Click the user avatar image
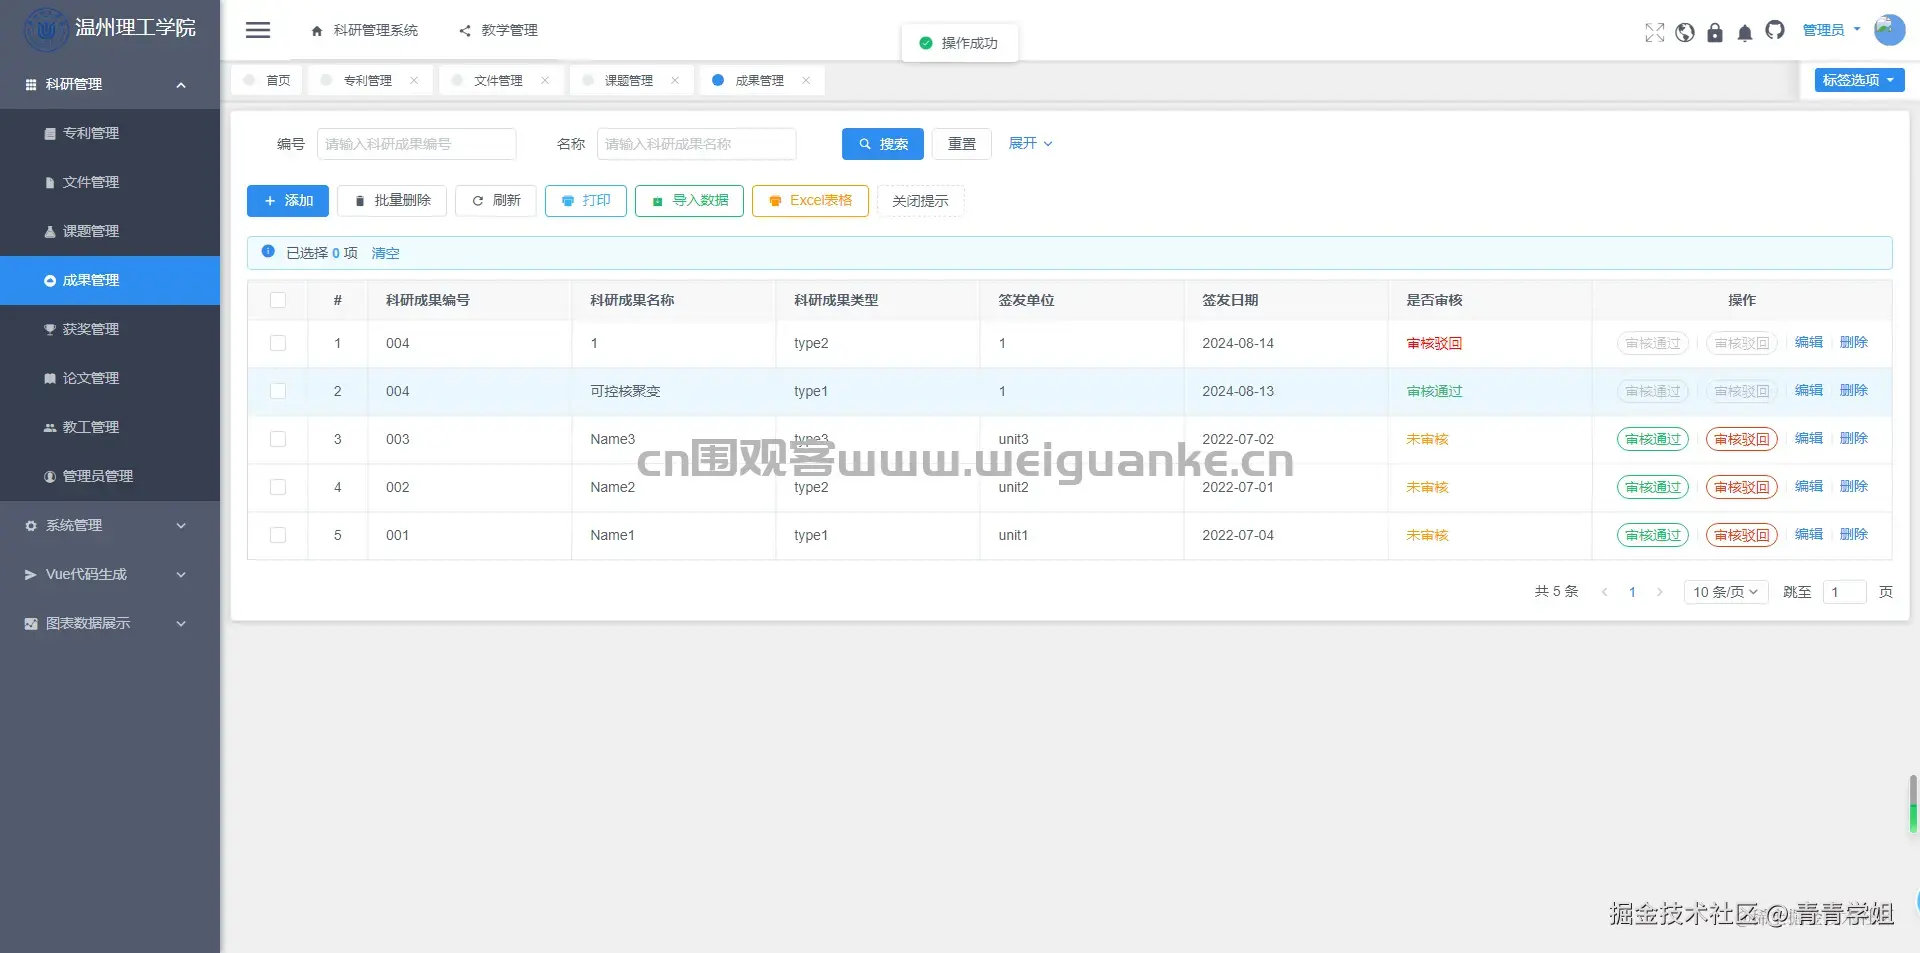Viewport: 1920px width, 953px height. coord(1889,30)
